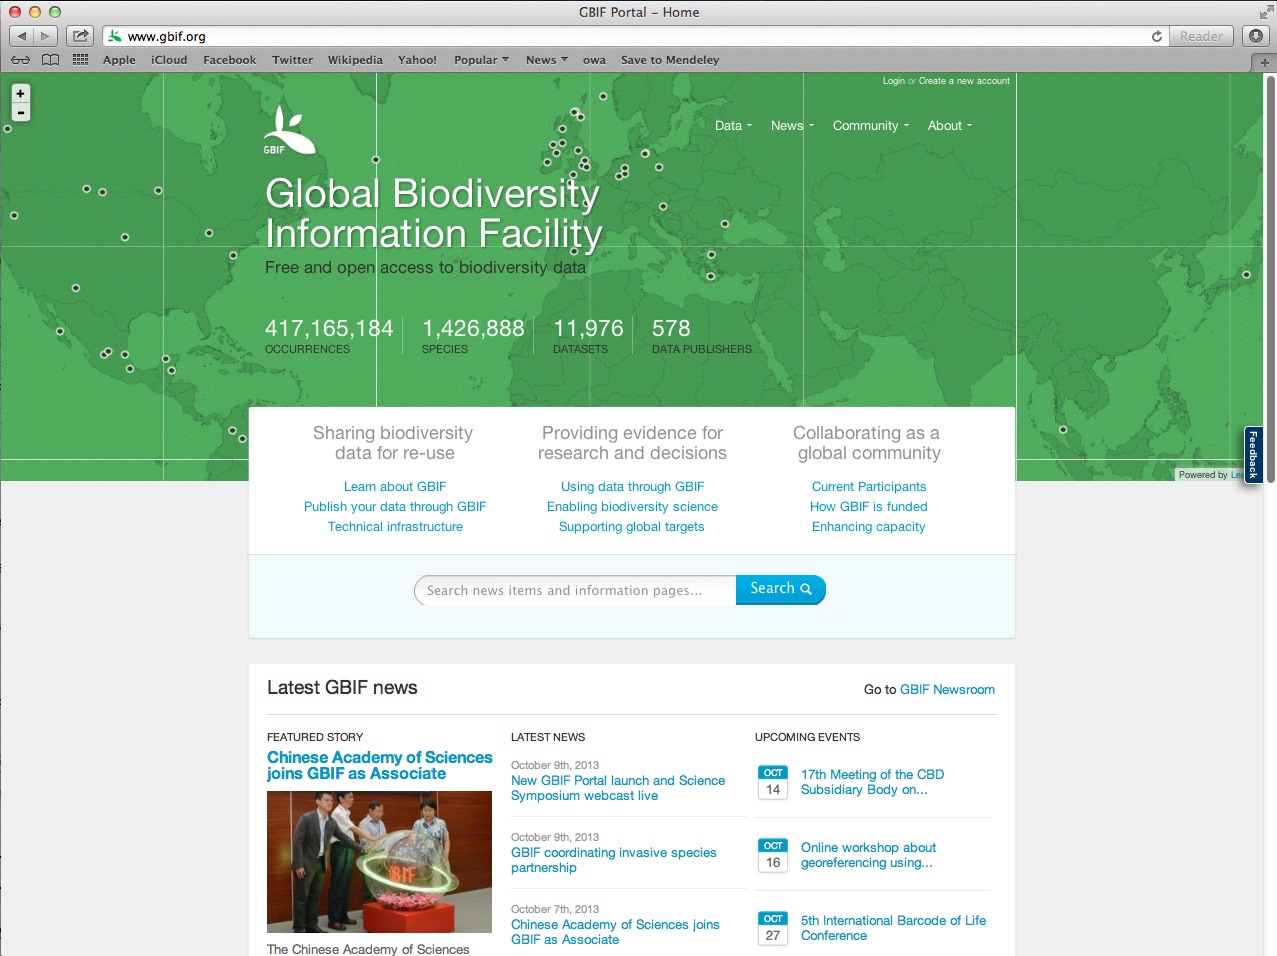Screen dimensions: 1277x956
Task: Click the Safari share button
Action: [x=80, y=36]
